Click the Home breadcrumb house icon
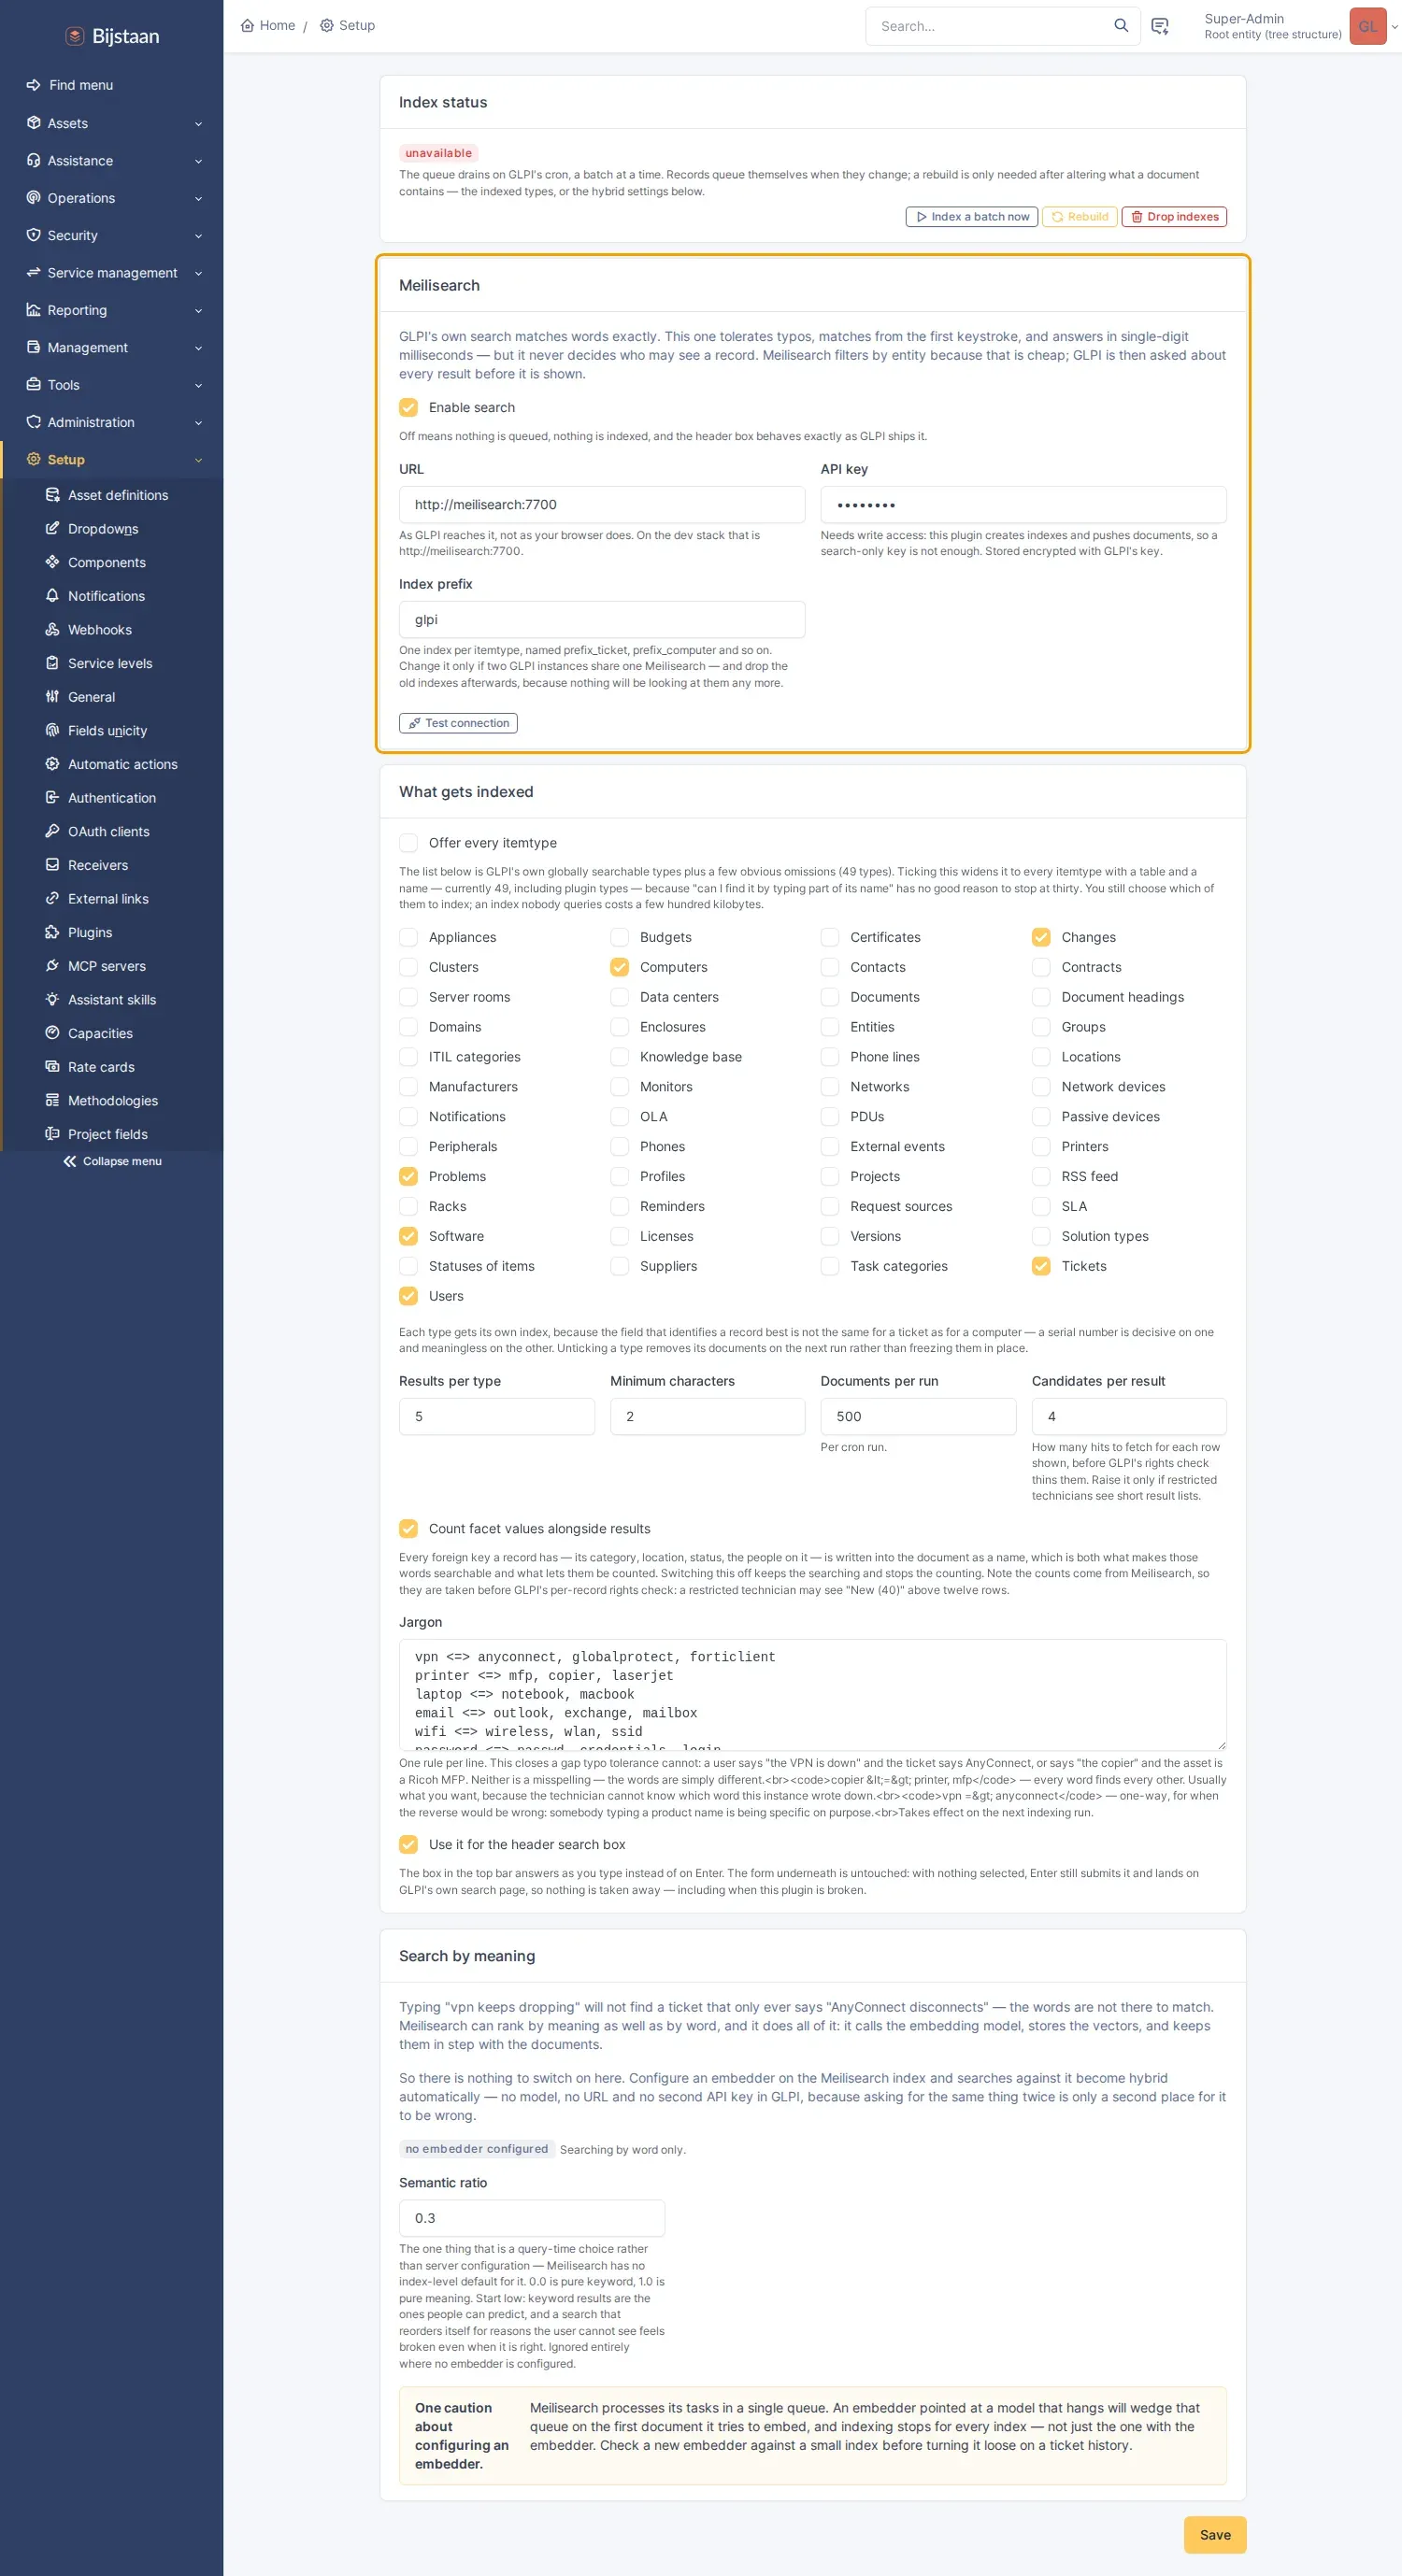Screen dimensions: 1402x2576 247,26
